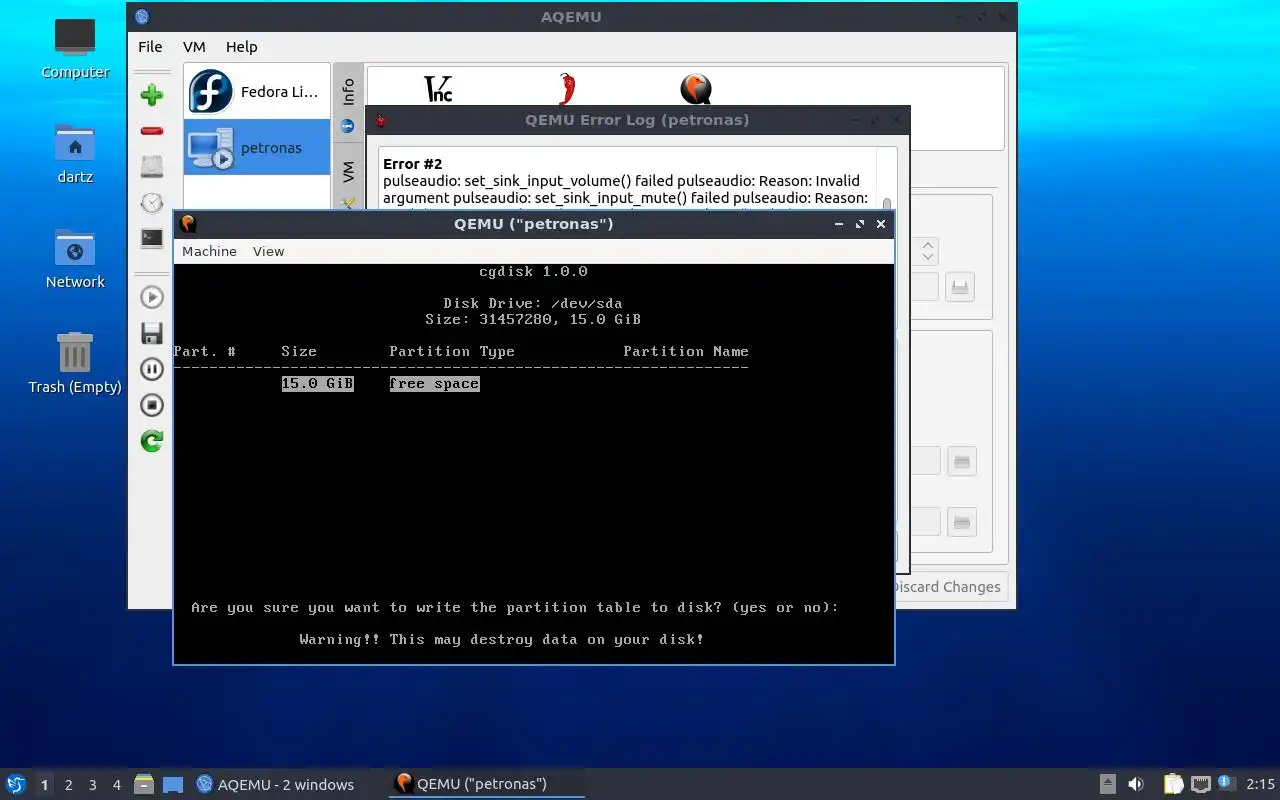Open the Help menu in AQEMU

coord(241,46)
